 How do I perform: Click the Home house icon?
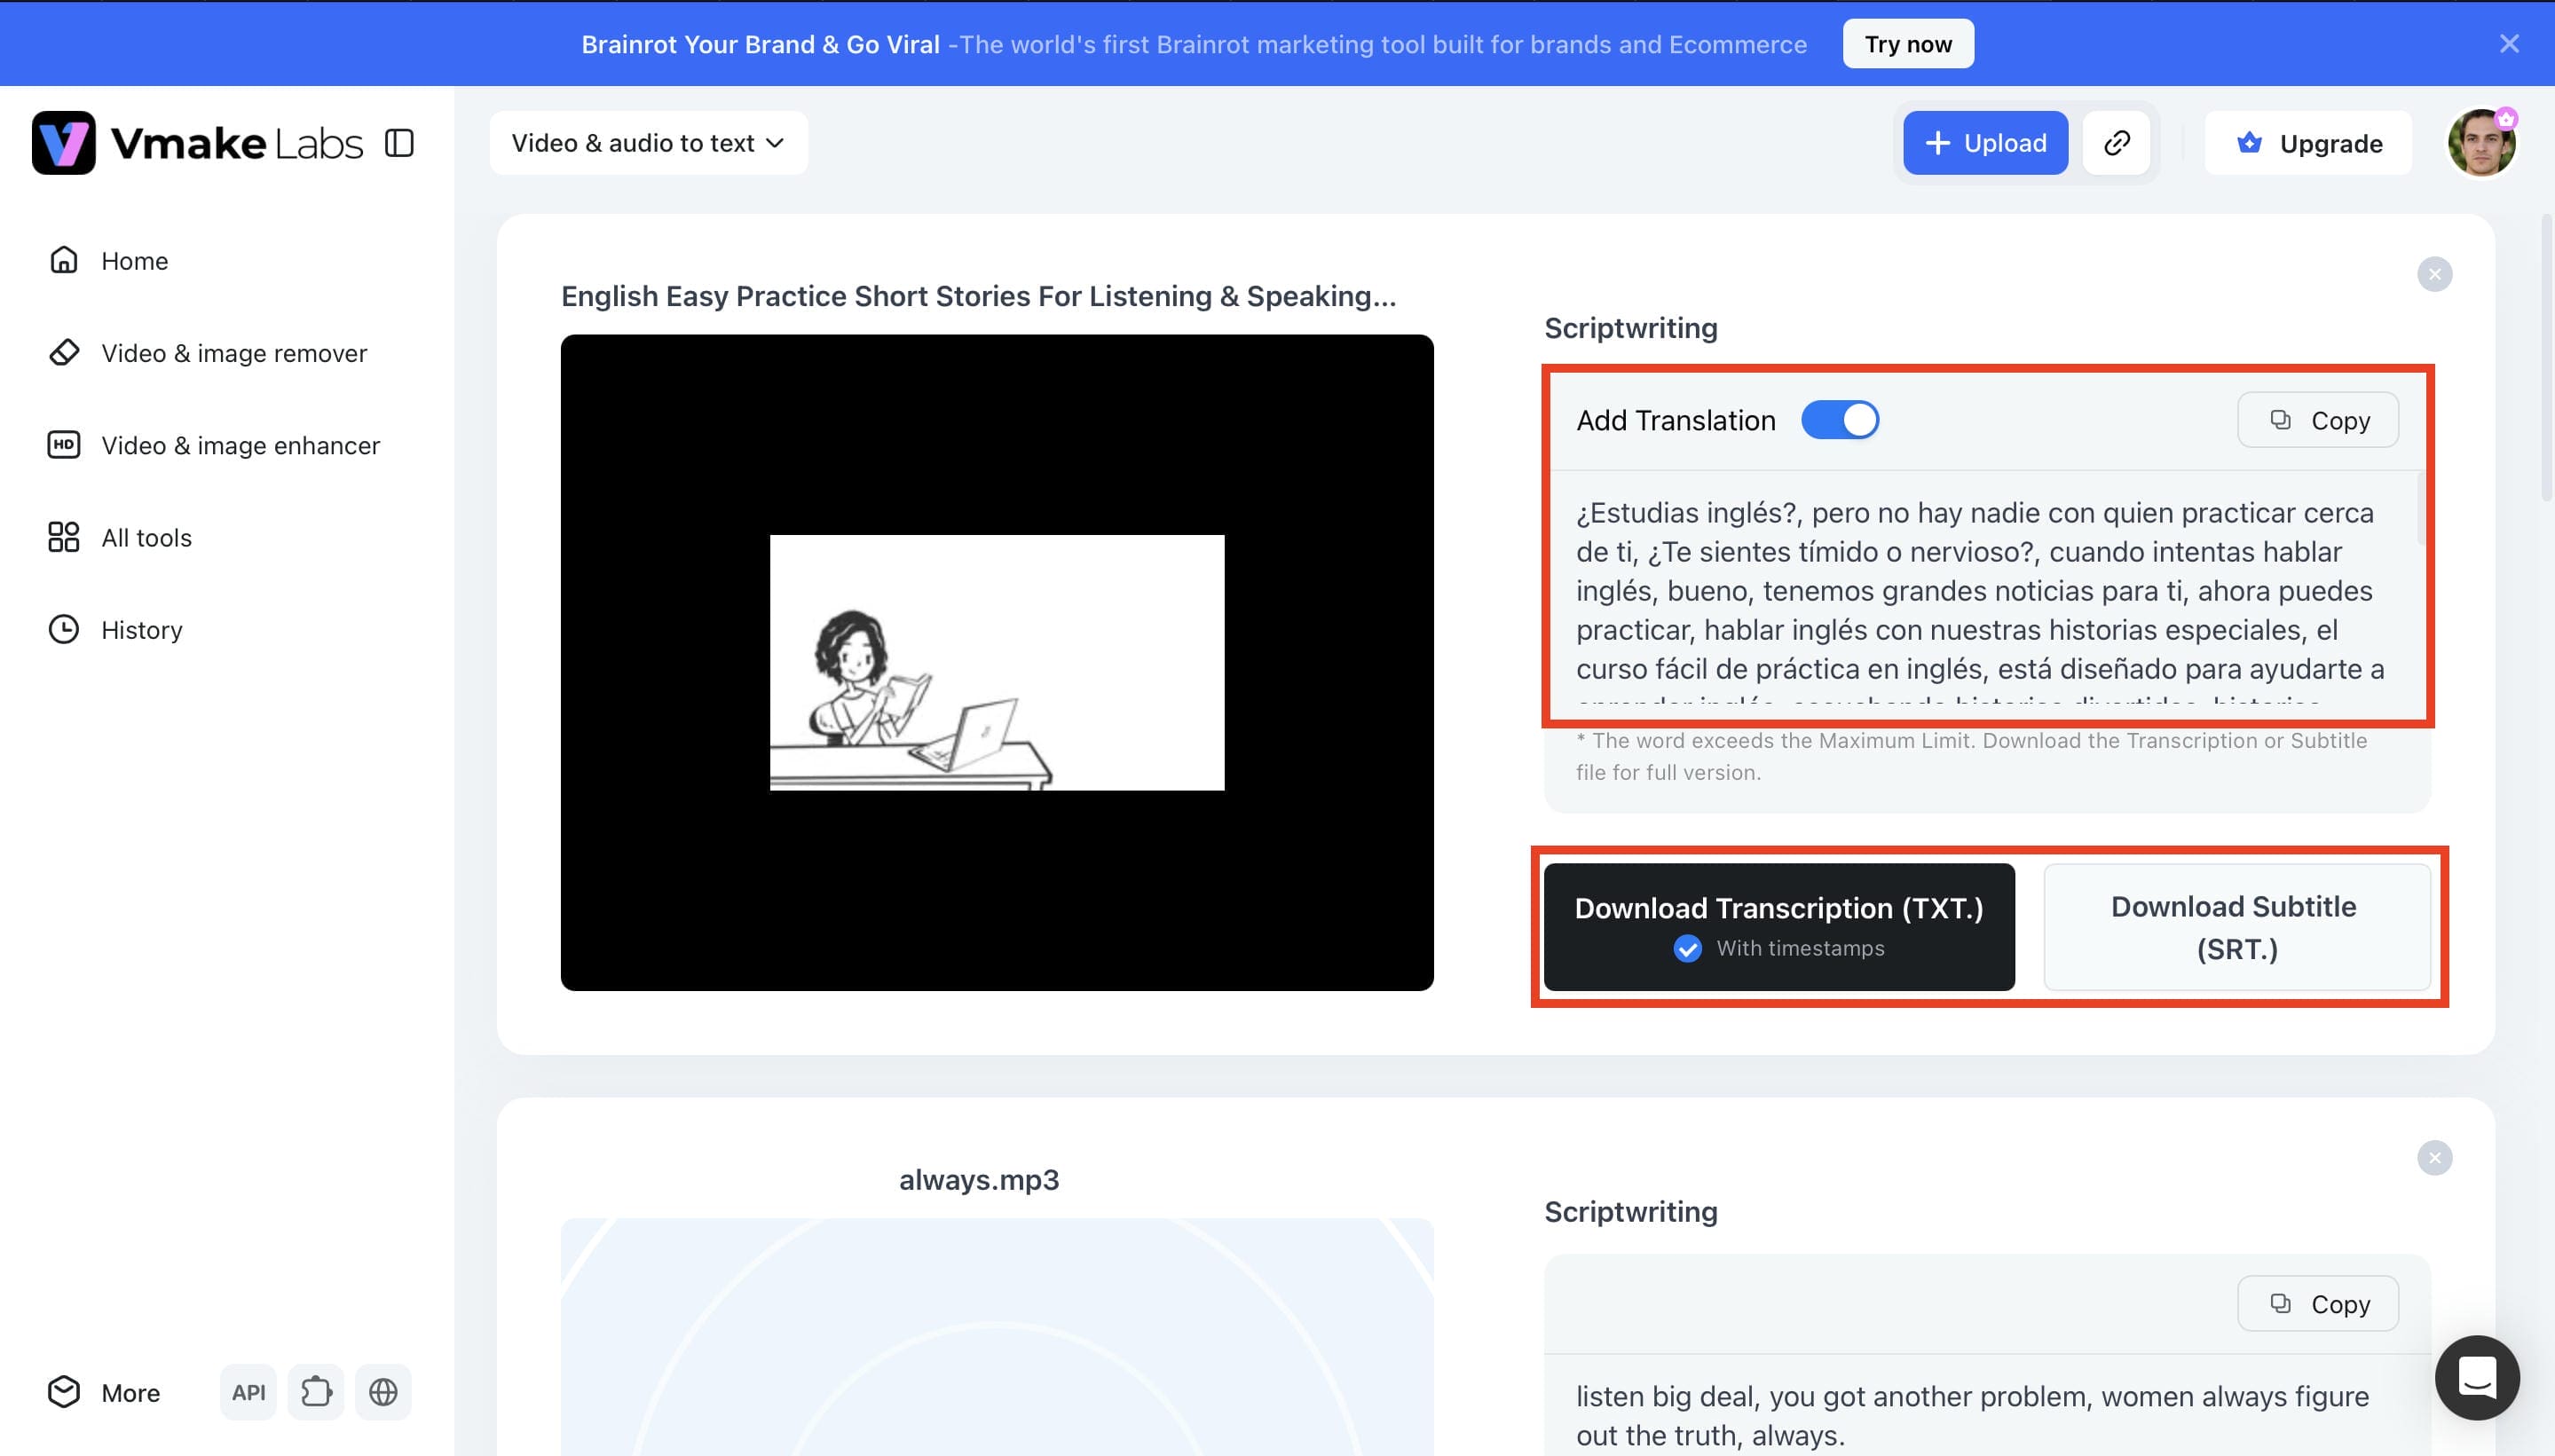(x=64, y=260)
